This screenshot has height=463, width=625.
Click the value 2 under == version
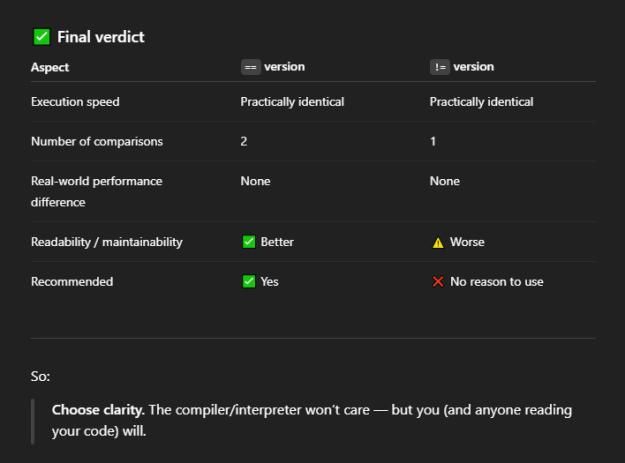point(244,141)
